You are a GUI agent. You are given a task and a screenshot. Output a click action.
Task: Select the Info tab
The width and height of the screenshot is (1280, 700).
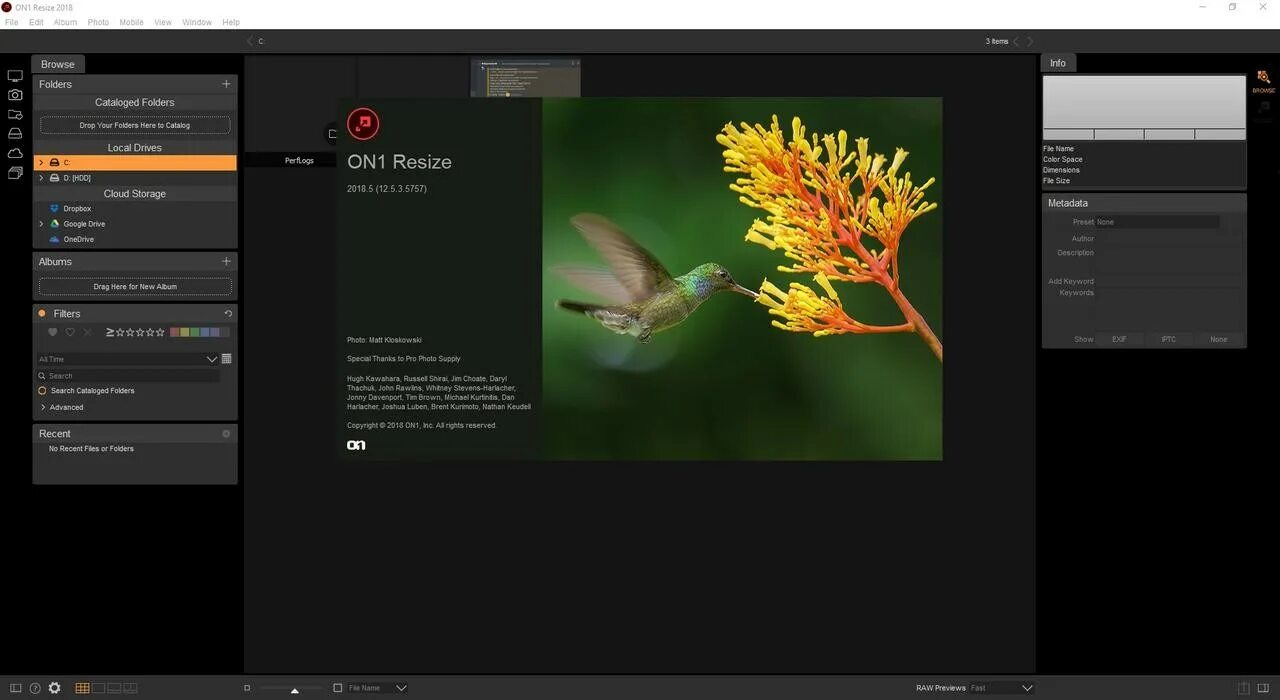tap(1058, 63)
